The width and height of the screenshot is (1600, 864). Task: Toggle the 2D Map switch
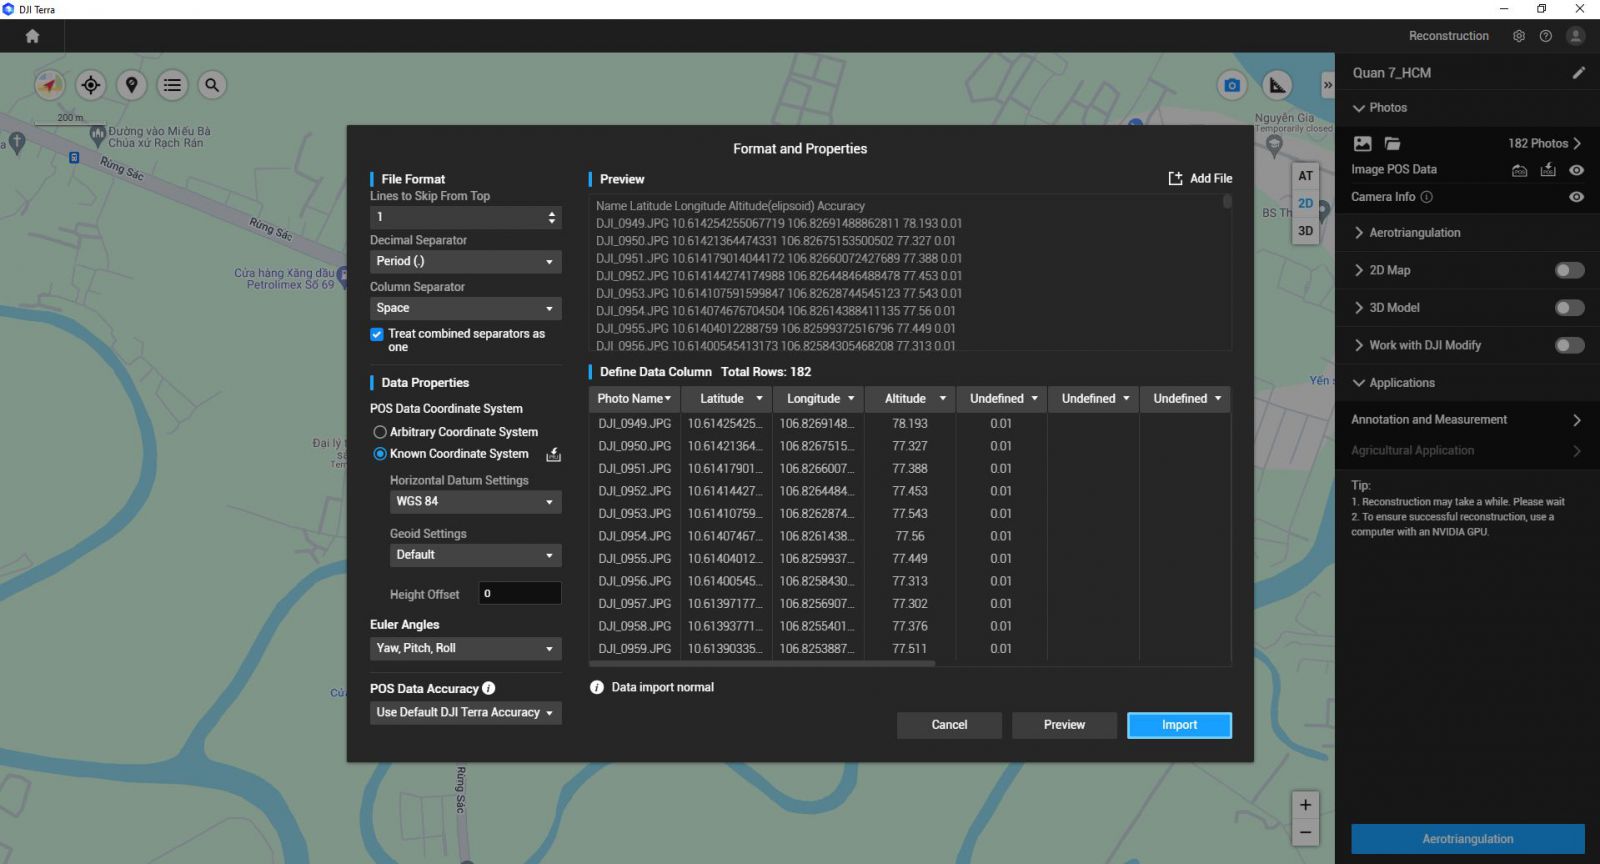pyautogui.click(x=1569, y=270)
